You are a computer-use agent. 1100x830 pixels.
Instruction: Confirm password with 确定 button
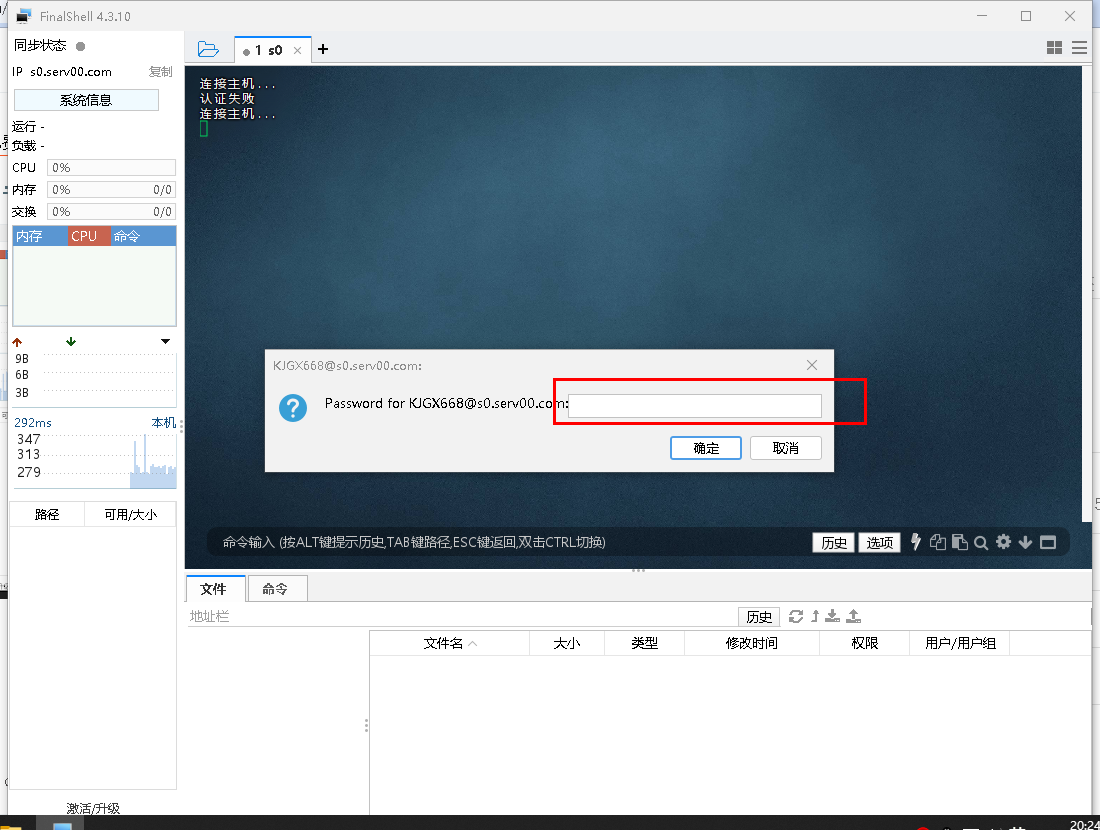706,448
